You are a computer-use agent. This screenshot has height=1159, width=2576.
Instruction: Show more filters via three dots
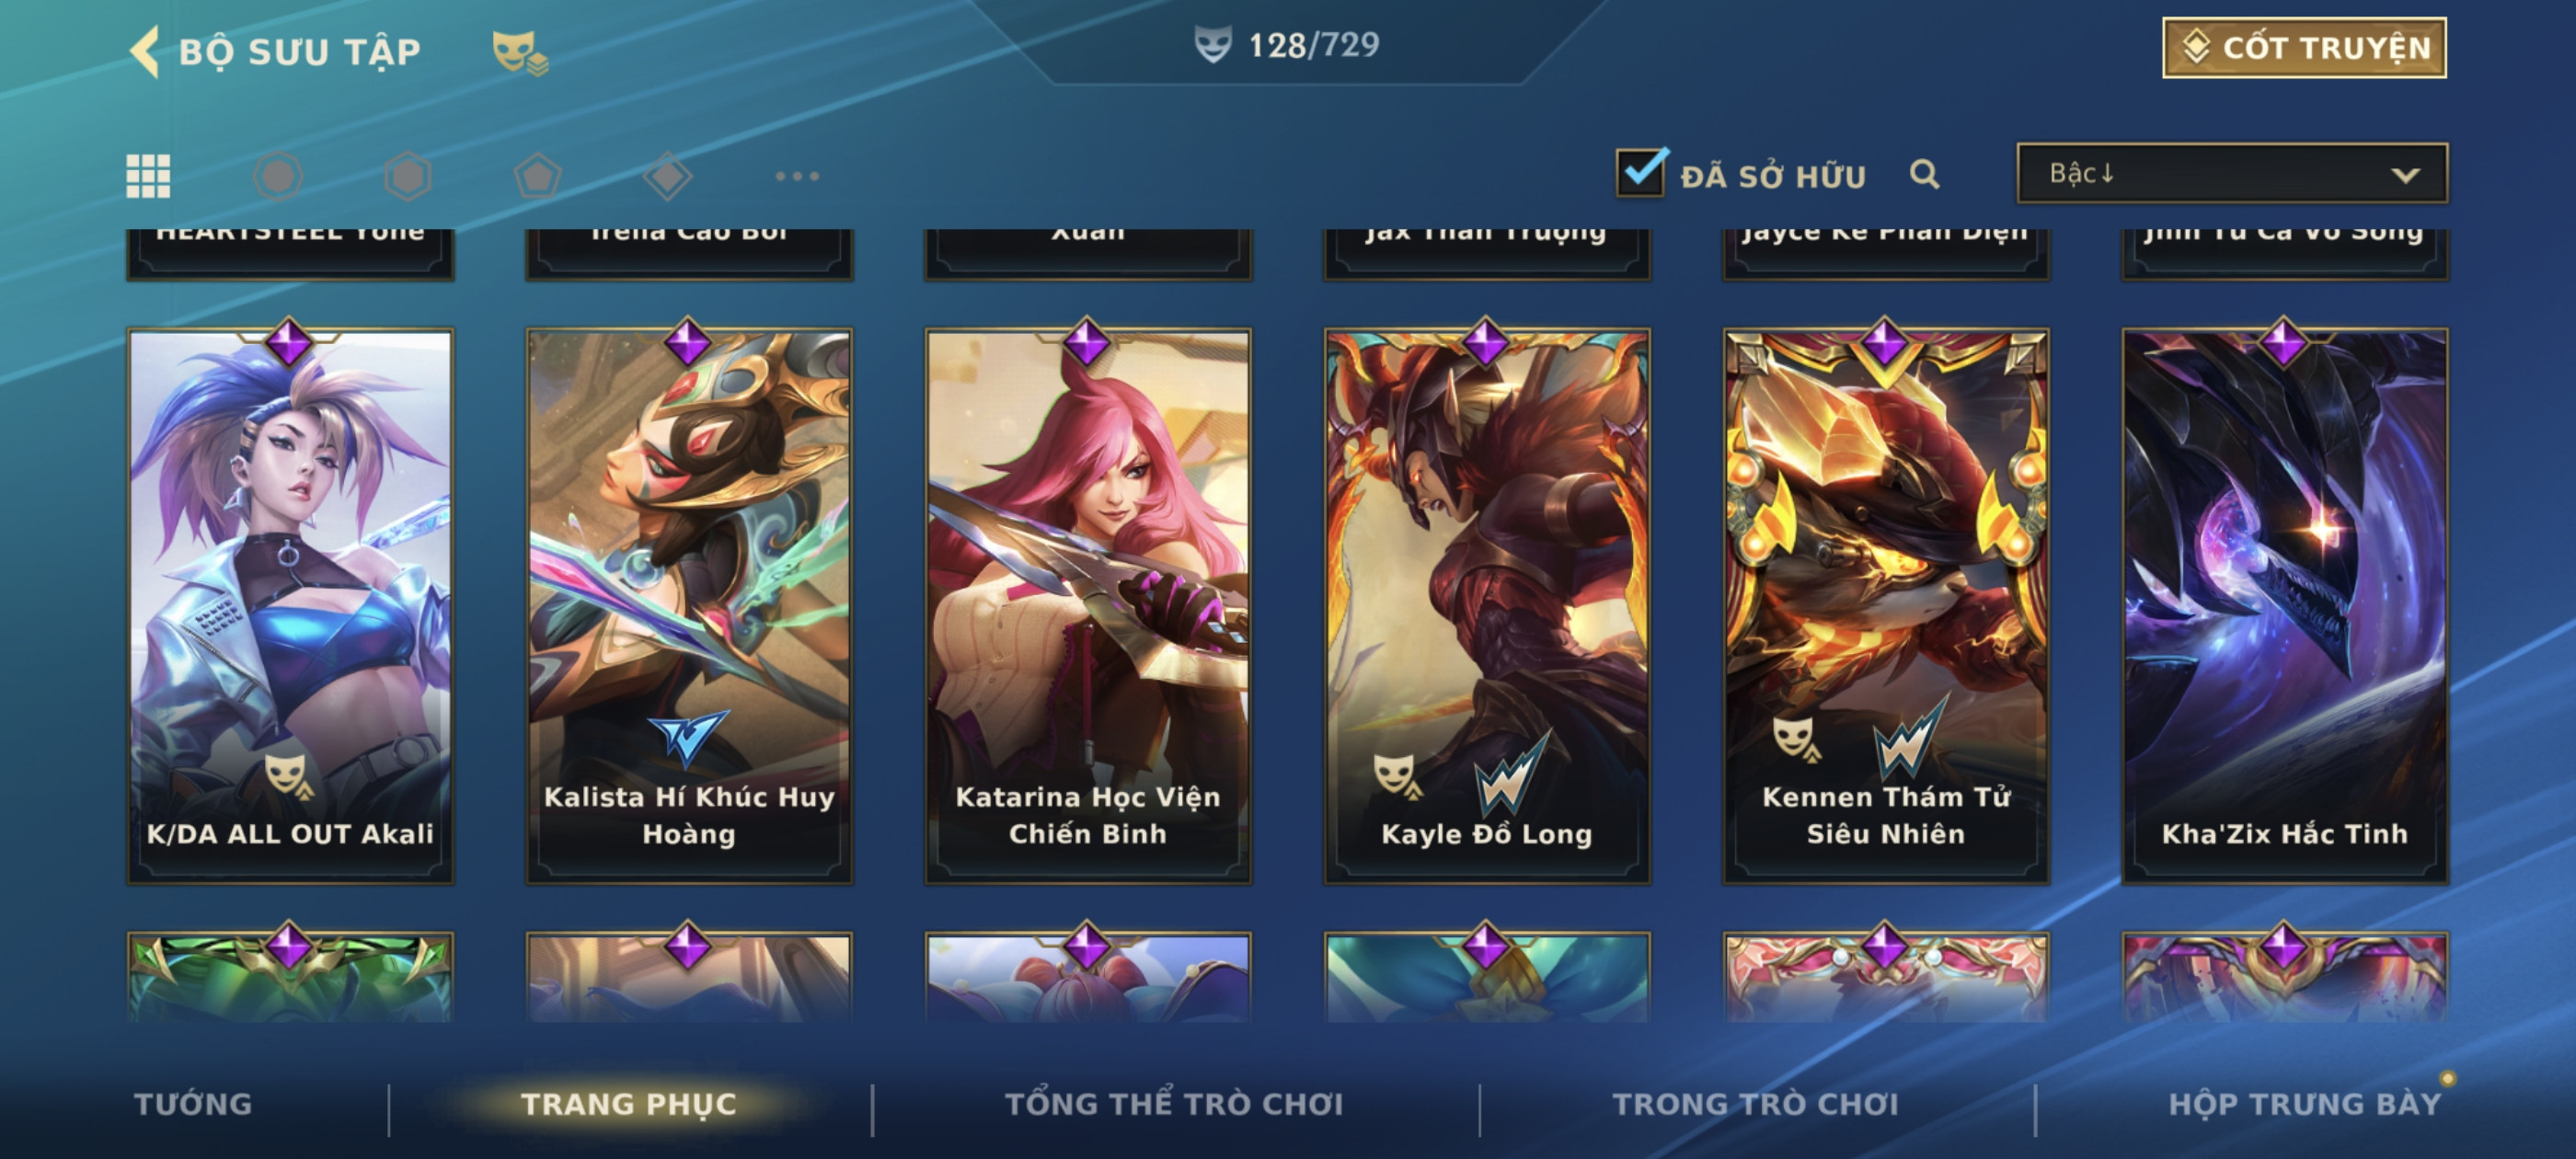(x=797, y=176)
